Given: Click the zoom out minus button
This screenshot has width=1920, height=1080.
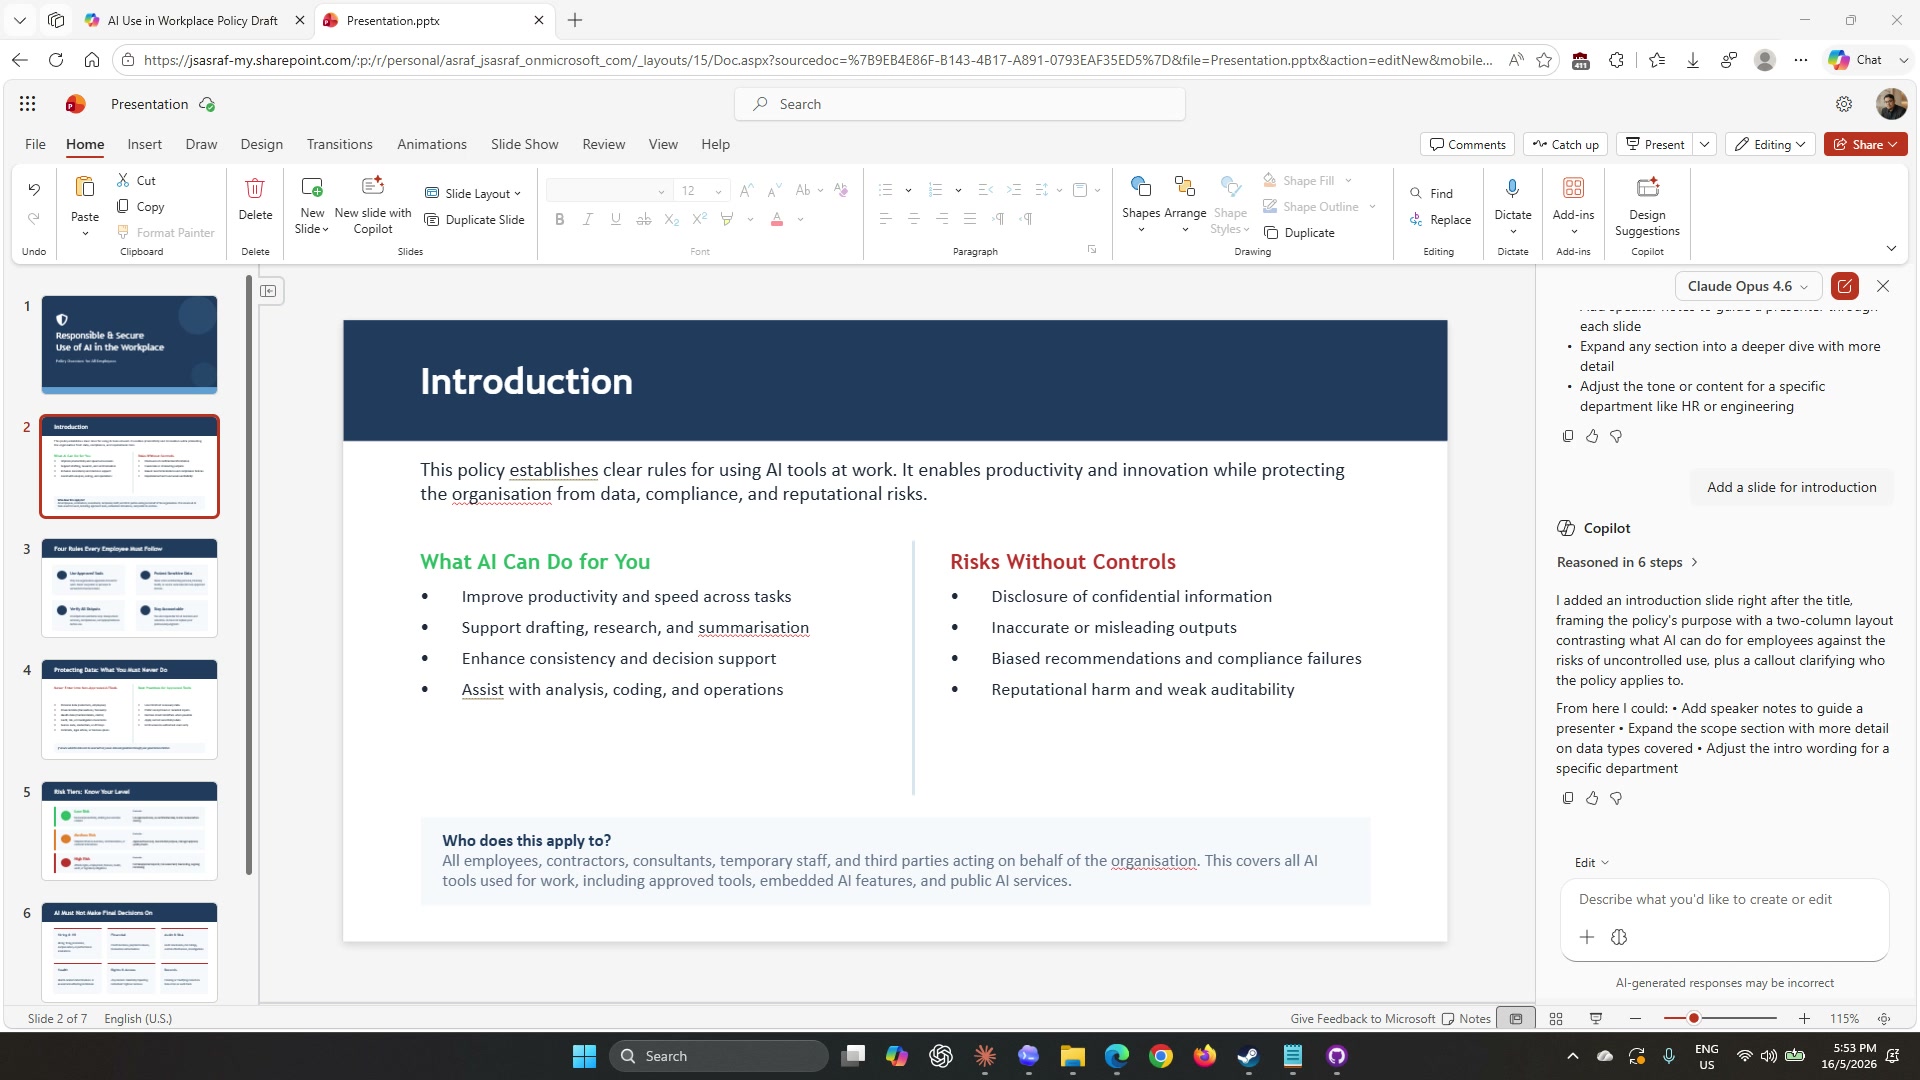Looking at the screenshot, I should point(1635,1019).
